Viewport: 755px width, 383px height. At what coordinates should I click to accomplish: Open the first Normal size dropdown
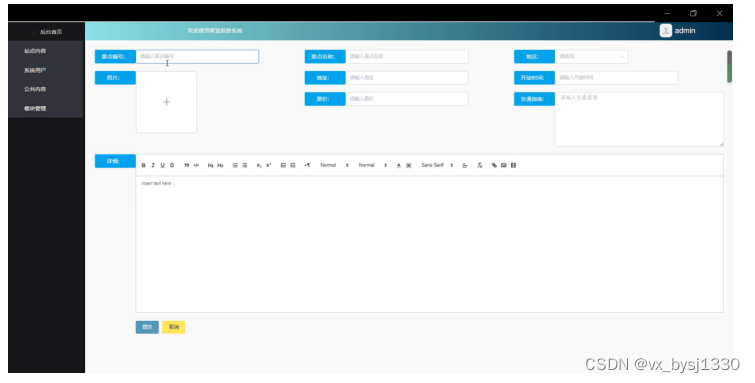[334, 165]
